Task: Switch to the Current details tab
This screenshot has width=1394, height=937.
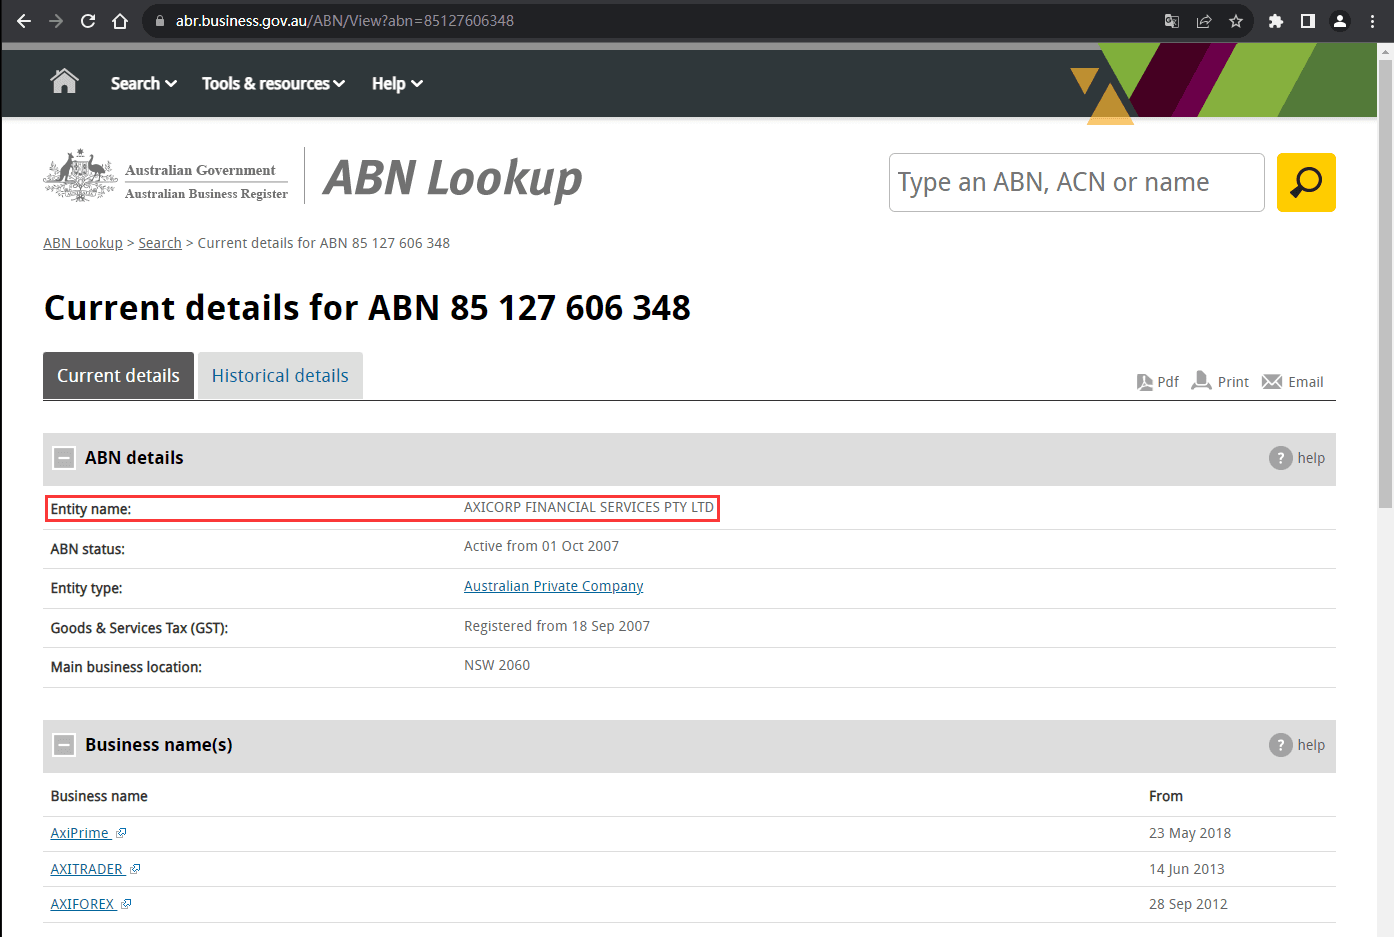Action: (118, 376)
